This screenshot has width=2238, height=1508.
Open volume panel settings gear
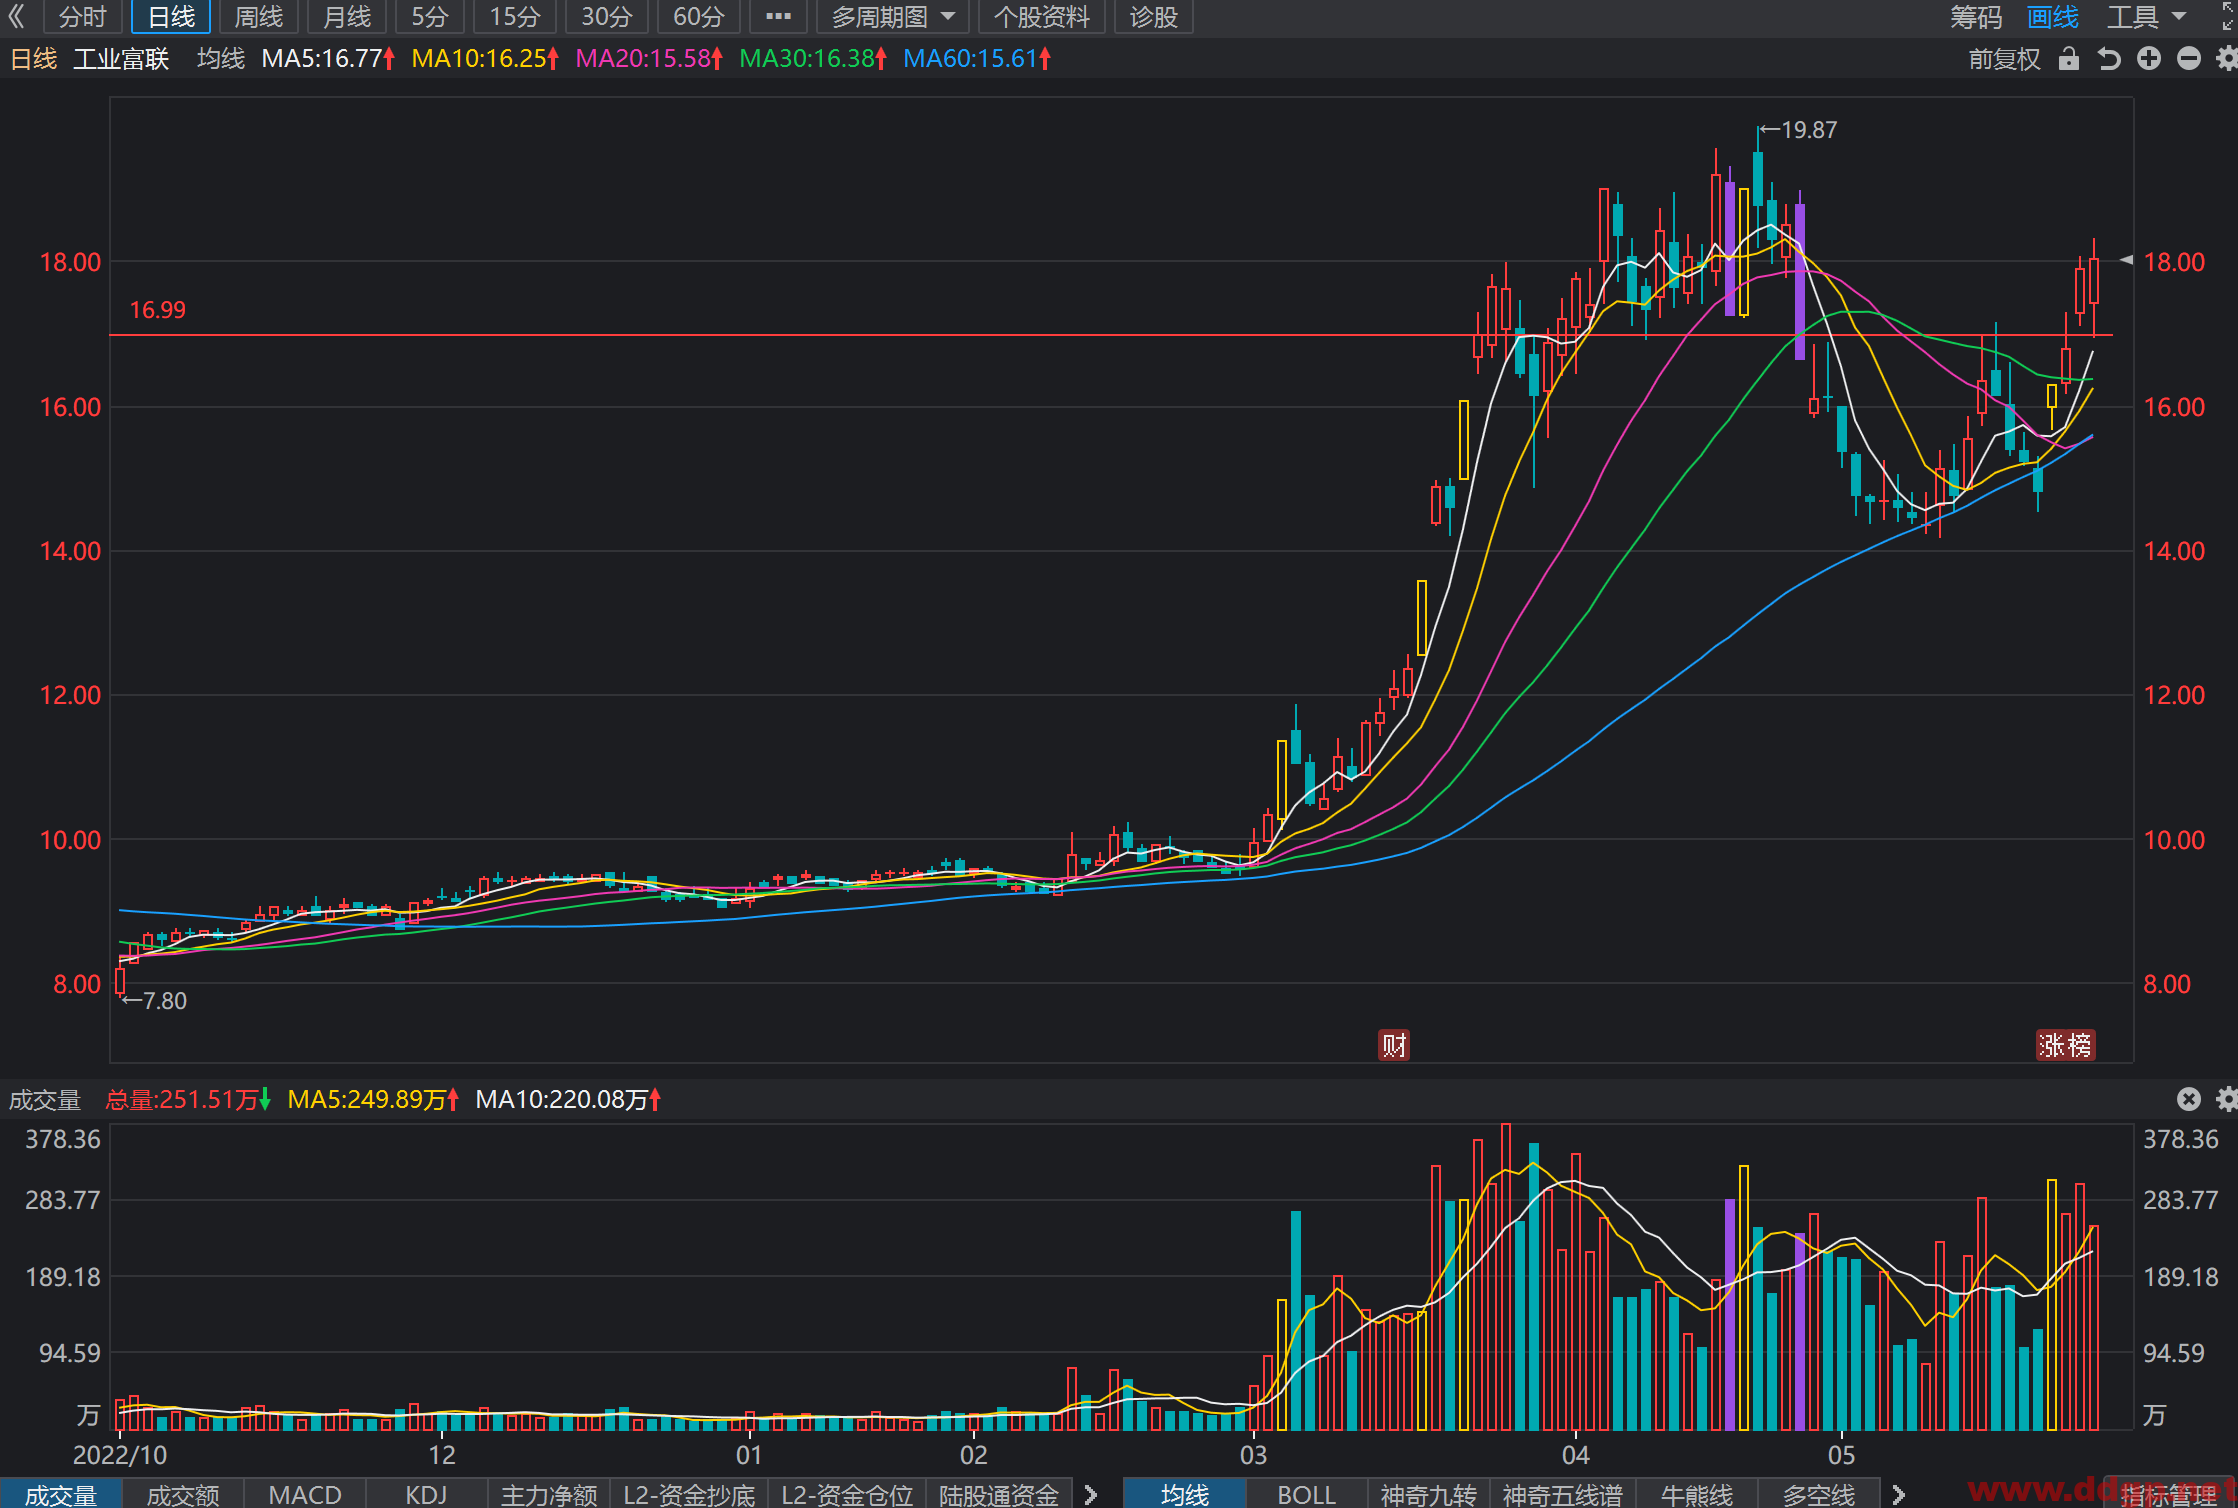tap(2227, 1099)
